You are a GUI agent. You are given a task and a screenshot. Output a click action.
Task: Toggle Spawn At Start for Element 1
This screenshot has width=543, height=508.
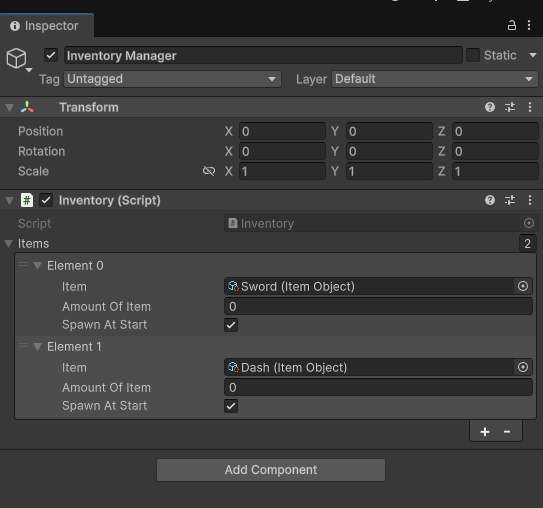231,406
